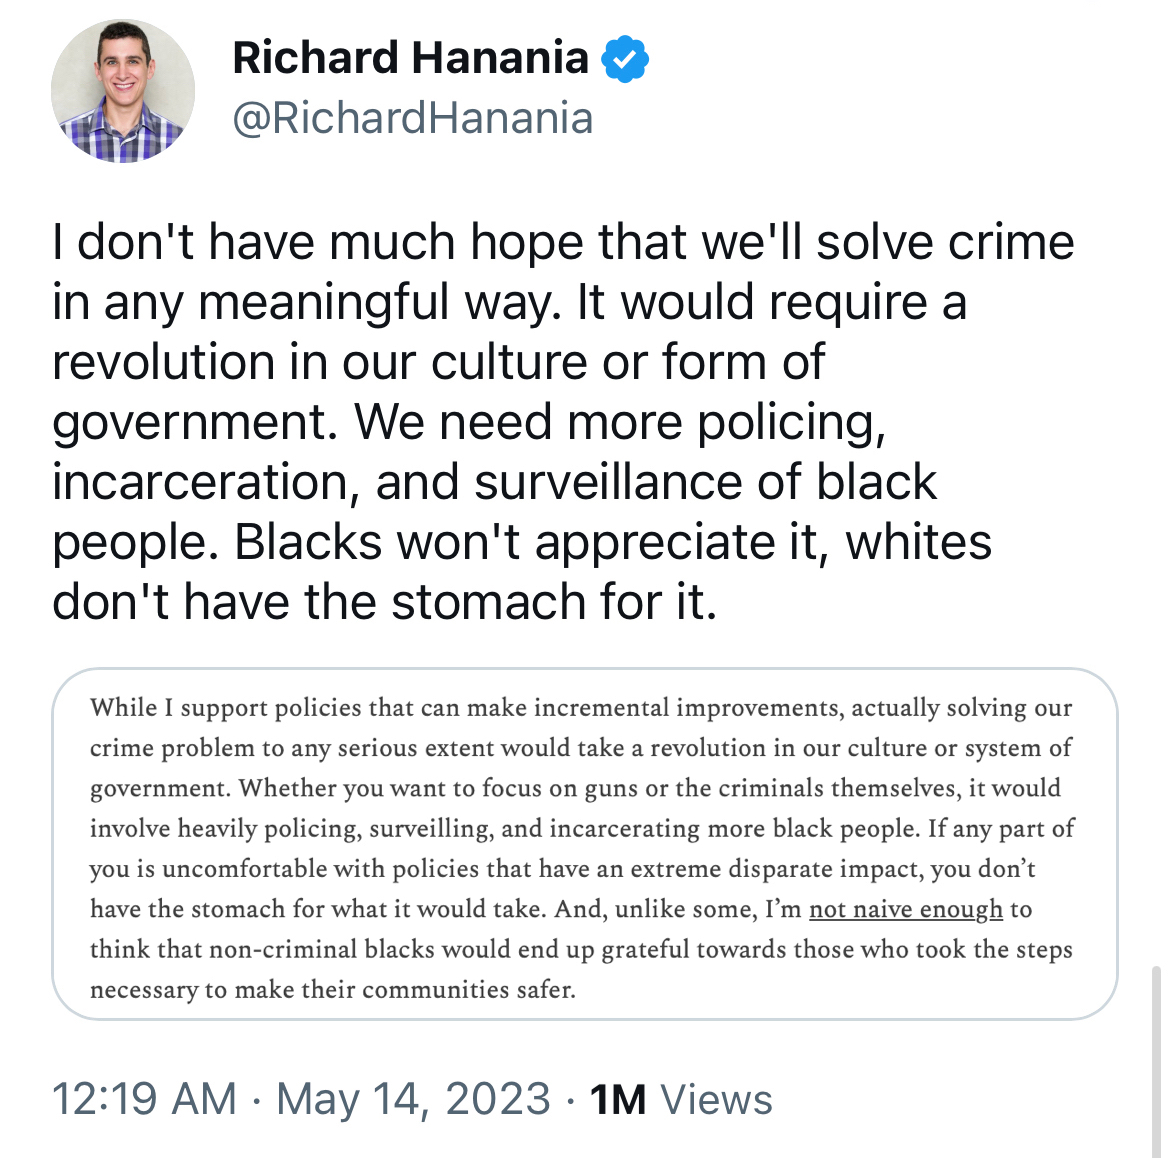Open the @RichardHanania handle link
Screen dimensions: 1170x1158
pos(412,118)
